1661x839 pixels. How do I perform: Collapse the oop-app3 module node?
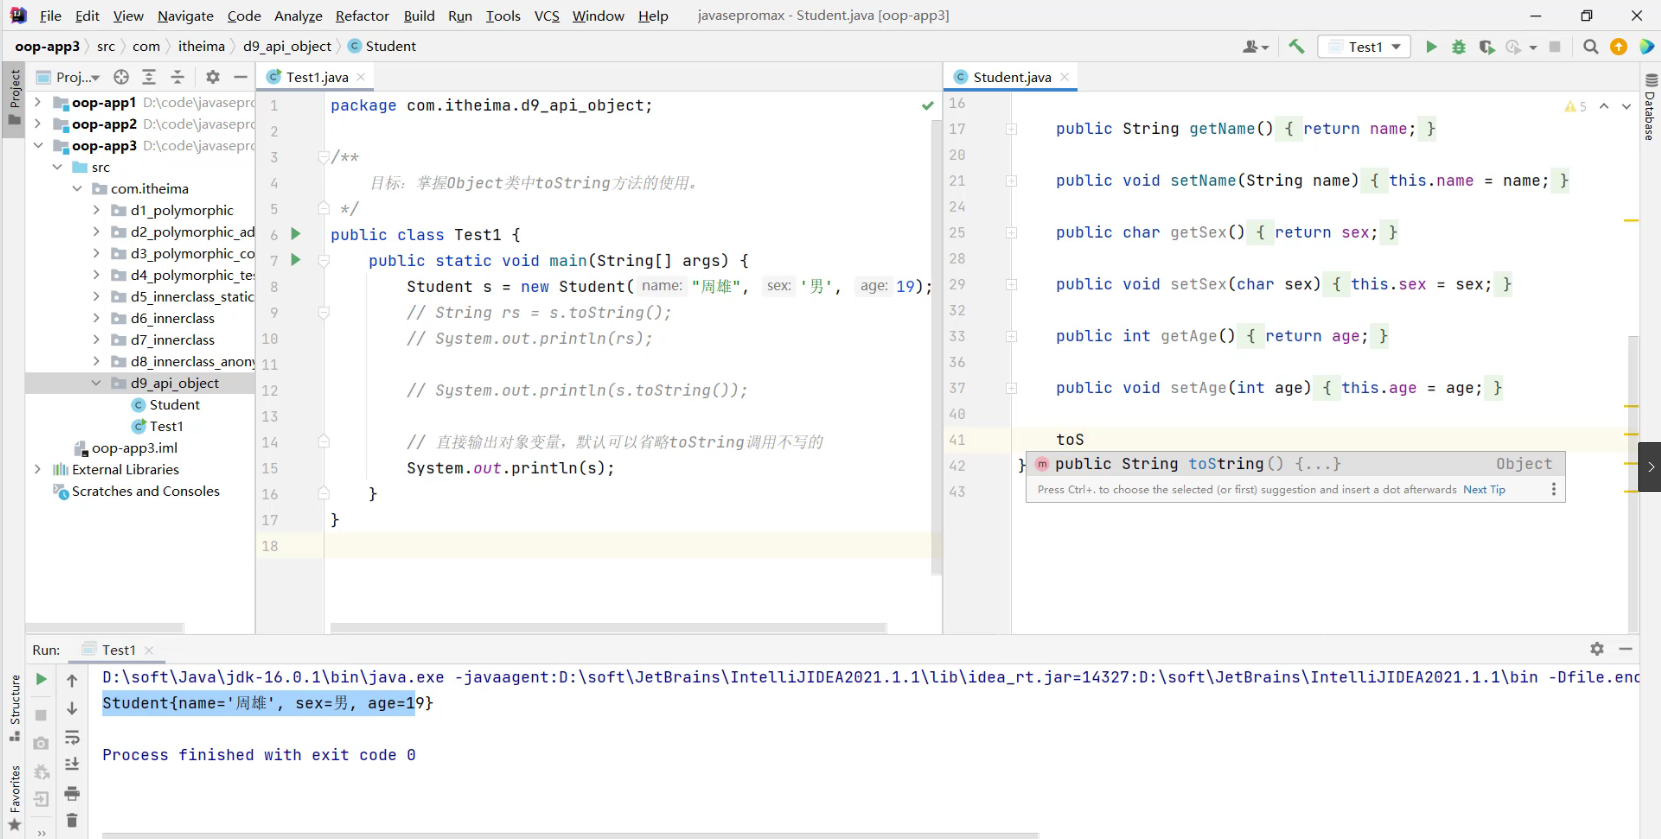tap(37, 146)
